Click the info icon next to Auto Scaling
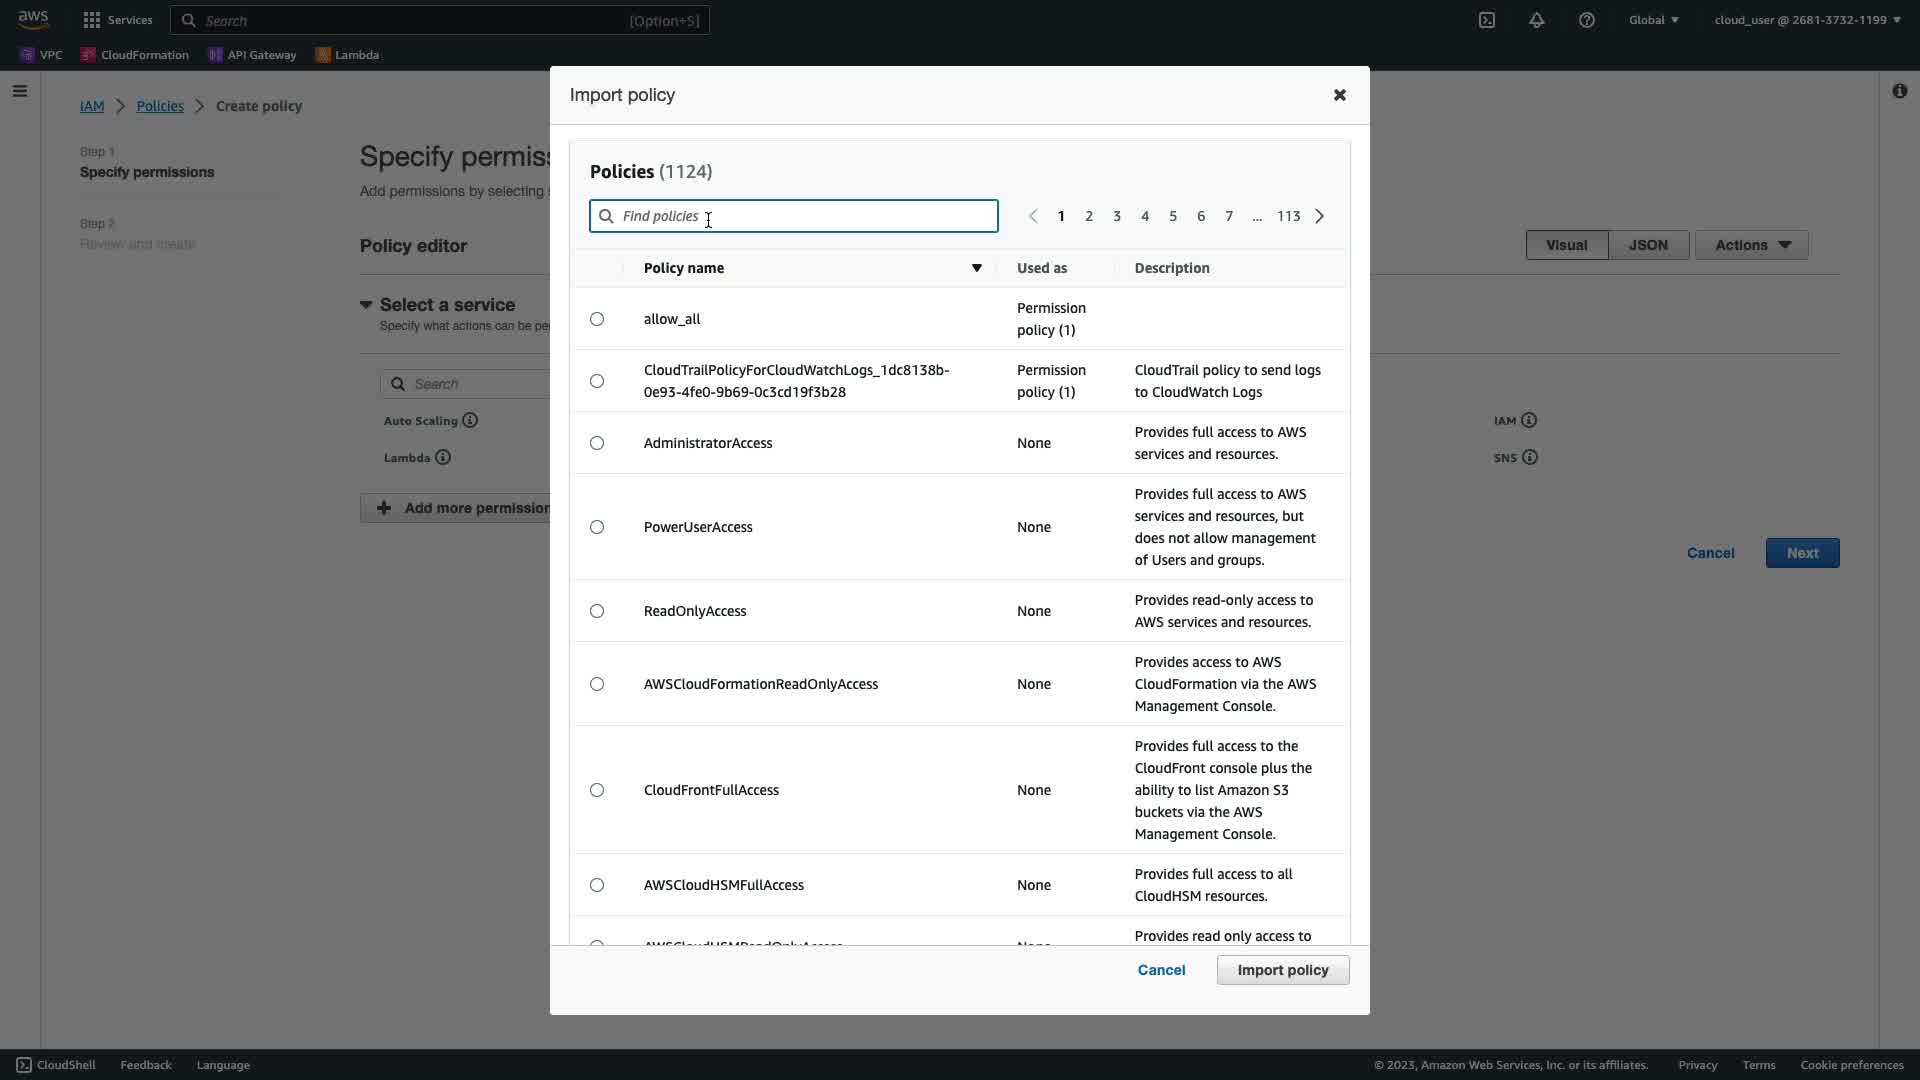The image size is (1920, 1080). [x=470, y=421]
